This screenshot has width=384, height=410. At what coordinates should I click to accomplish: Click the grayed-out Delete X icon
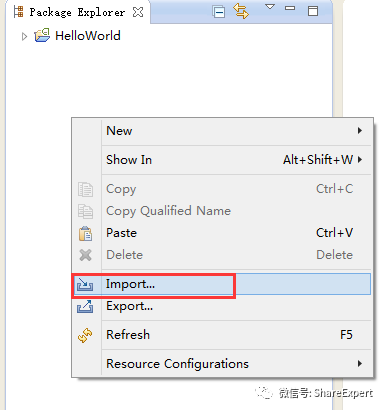tap(85, 255)
